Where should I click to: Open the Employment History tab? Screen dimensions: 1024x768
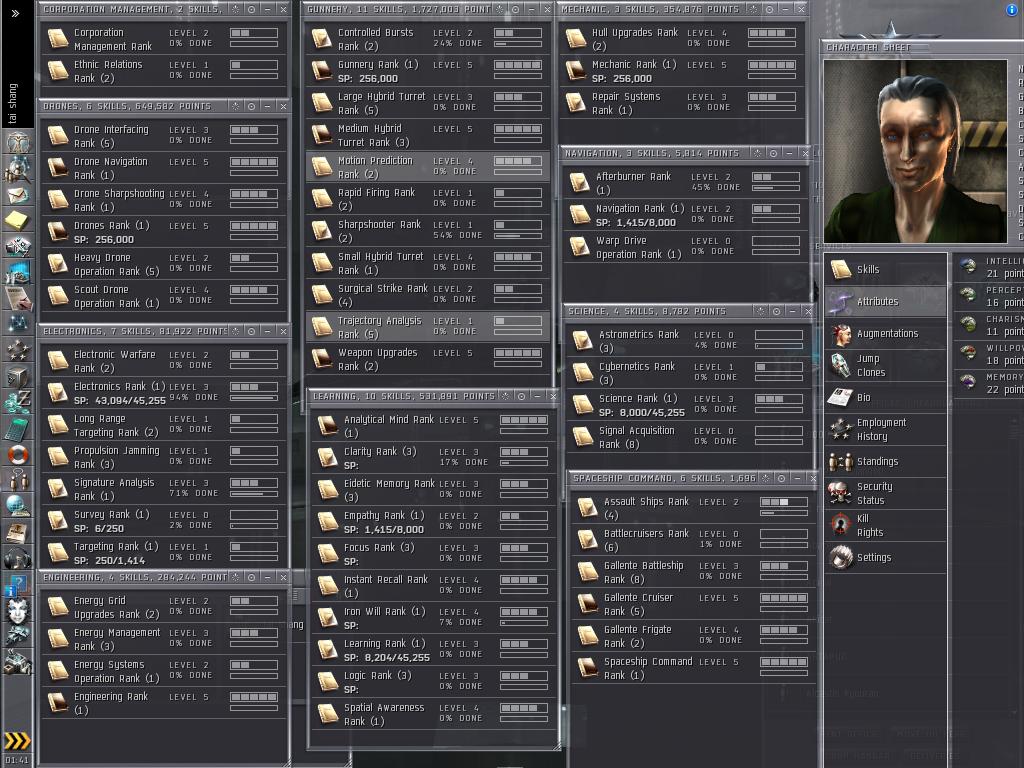point(886,429)
